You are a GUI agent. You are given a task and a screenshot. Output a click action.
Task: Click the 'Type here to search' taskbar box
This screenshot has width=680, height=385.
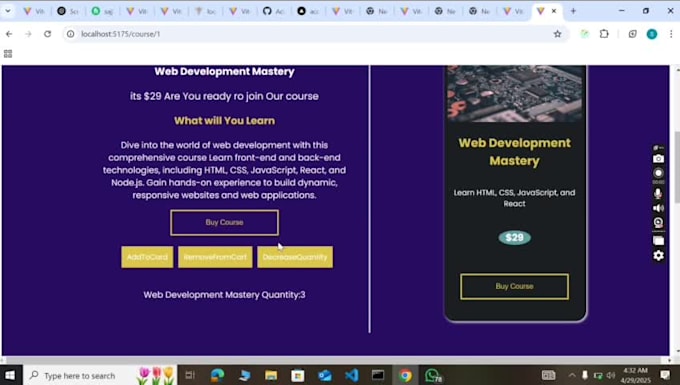100,375
